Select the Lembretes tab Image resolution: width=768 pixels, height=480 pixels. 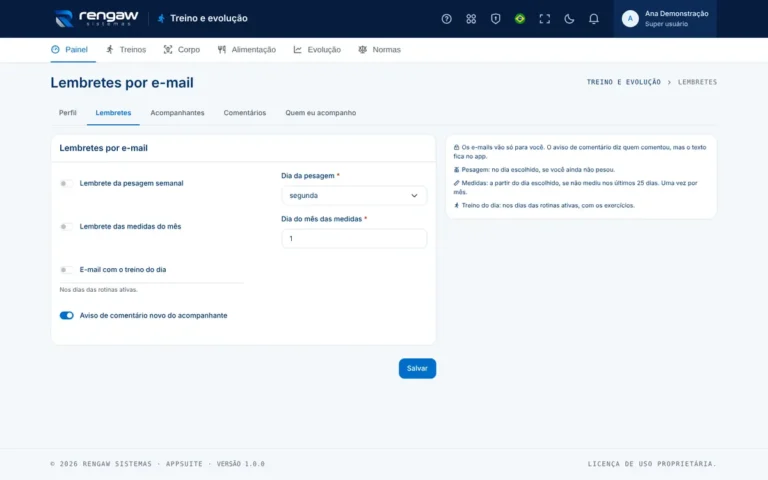[x=113, y=113]
